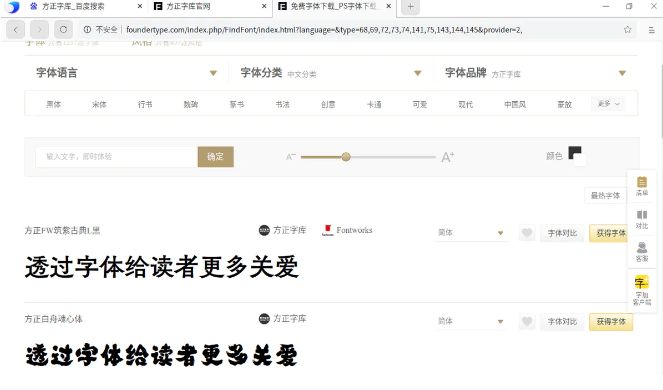The width and height of the screenshot is (663, 390).
Task: Open the black 颜色 color swatch
Action: pyautogui.click(x=575, y=153)
